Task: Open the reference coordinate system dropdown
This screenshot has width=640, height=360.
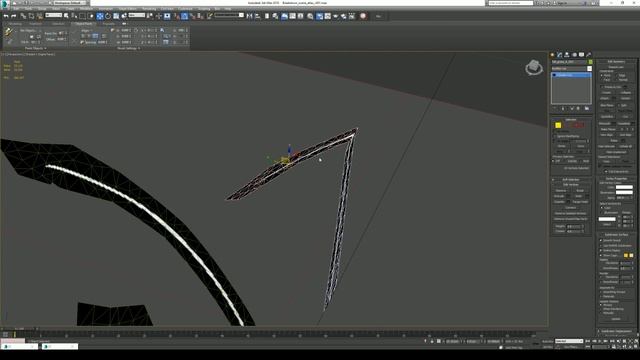Action: pyautogui.click(x=137, y=15)
